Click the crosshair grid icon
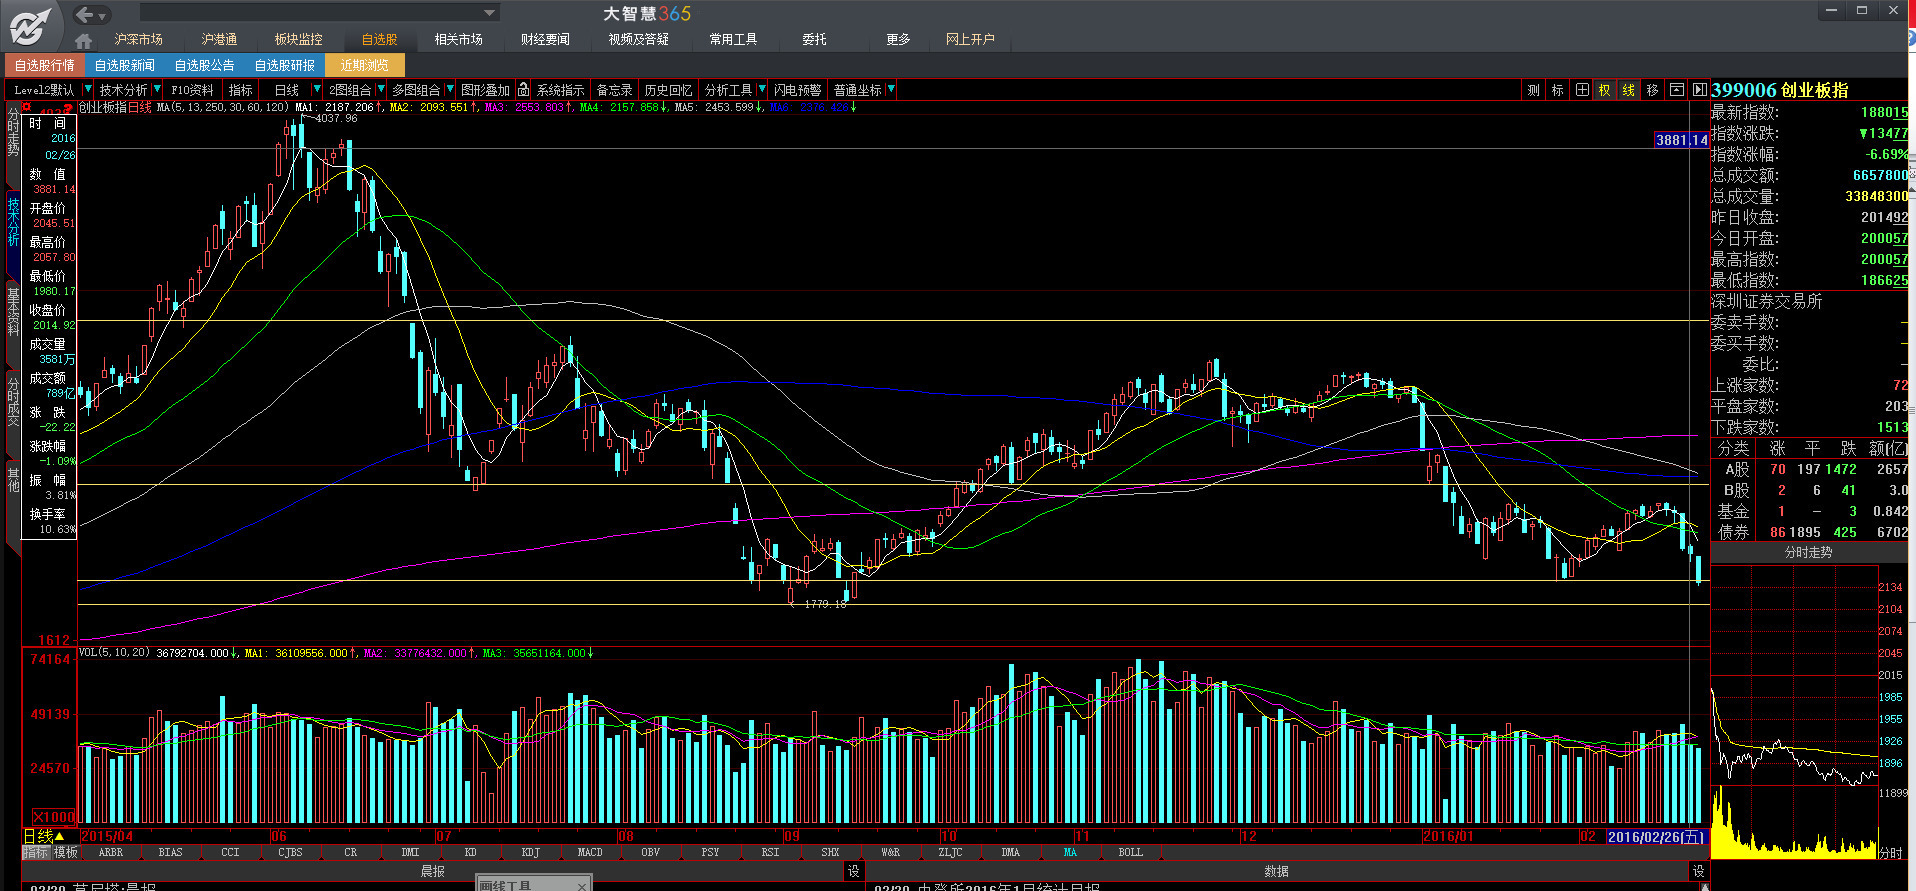1916x891 pixels. point(1582,90)
